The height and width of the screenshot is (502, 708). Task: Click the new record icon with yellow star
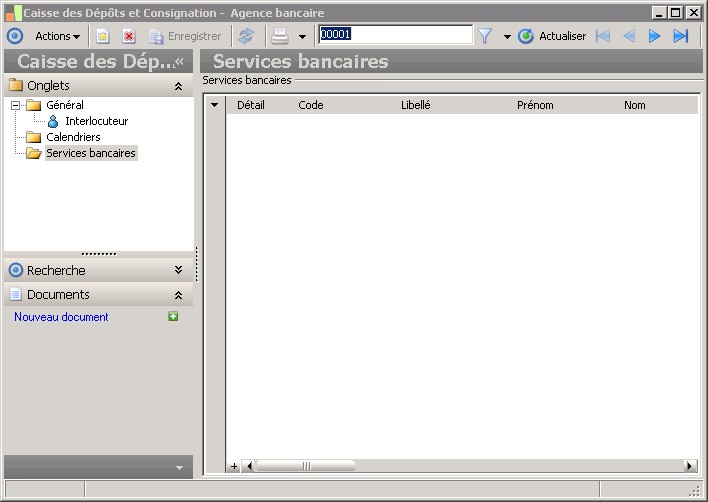coord(103,36)
